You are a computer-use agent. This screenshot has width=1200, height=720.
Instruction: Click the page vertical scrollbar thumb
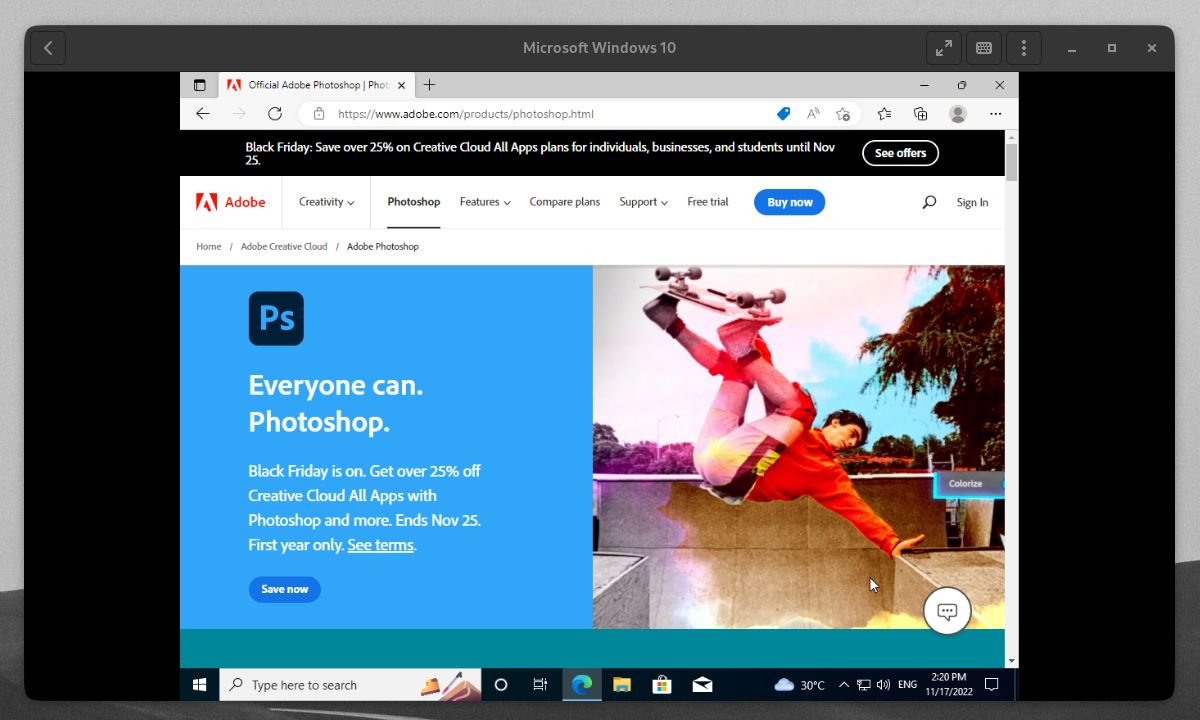pyautogui.click(x=1011, y=162)
